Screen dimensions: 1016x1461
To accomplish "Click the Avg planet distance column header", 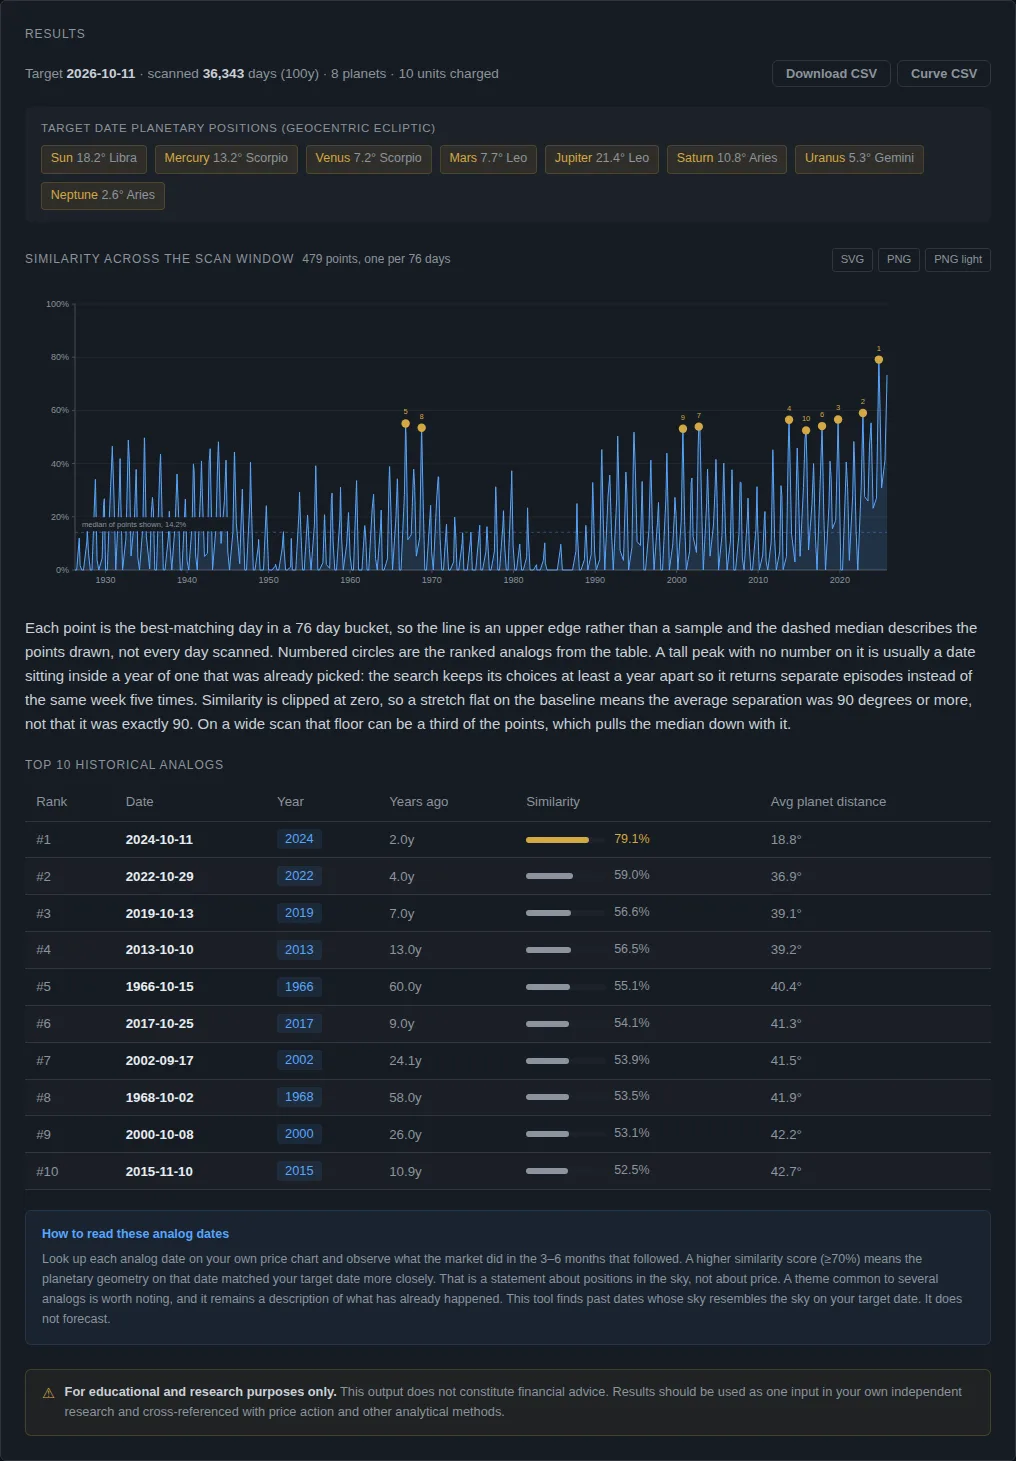I will [x=828, y=802].
